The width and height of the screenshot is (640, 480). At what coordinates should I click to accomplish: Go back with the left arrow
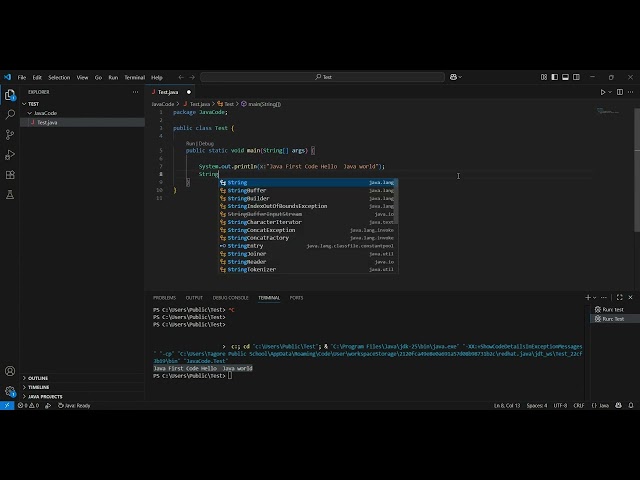click(x=181, y=77)
